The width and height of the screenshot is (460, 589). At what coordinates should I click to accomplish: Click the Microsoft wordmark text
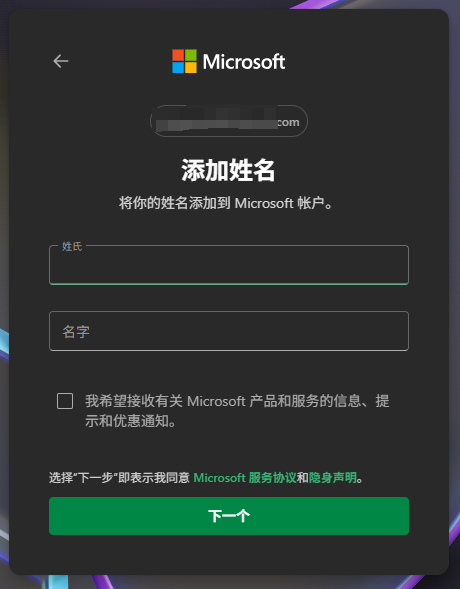tap(244, 62)
